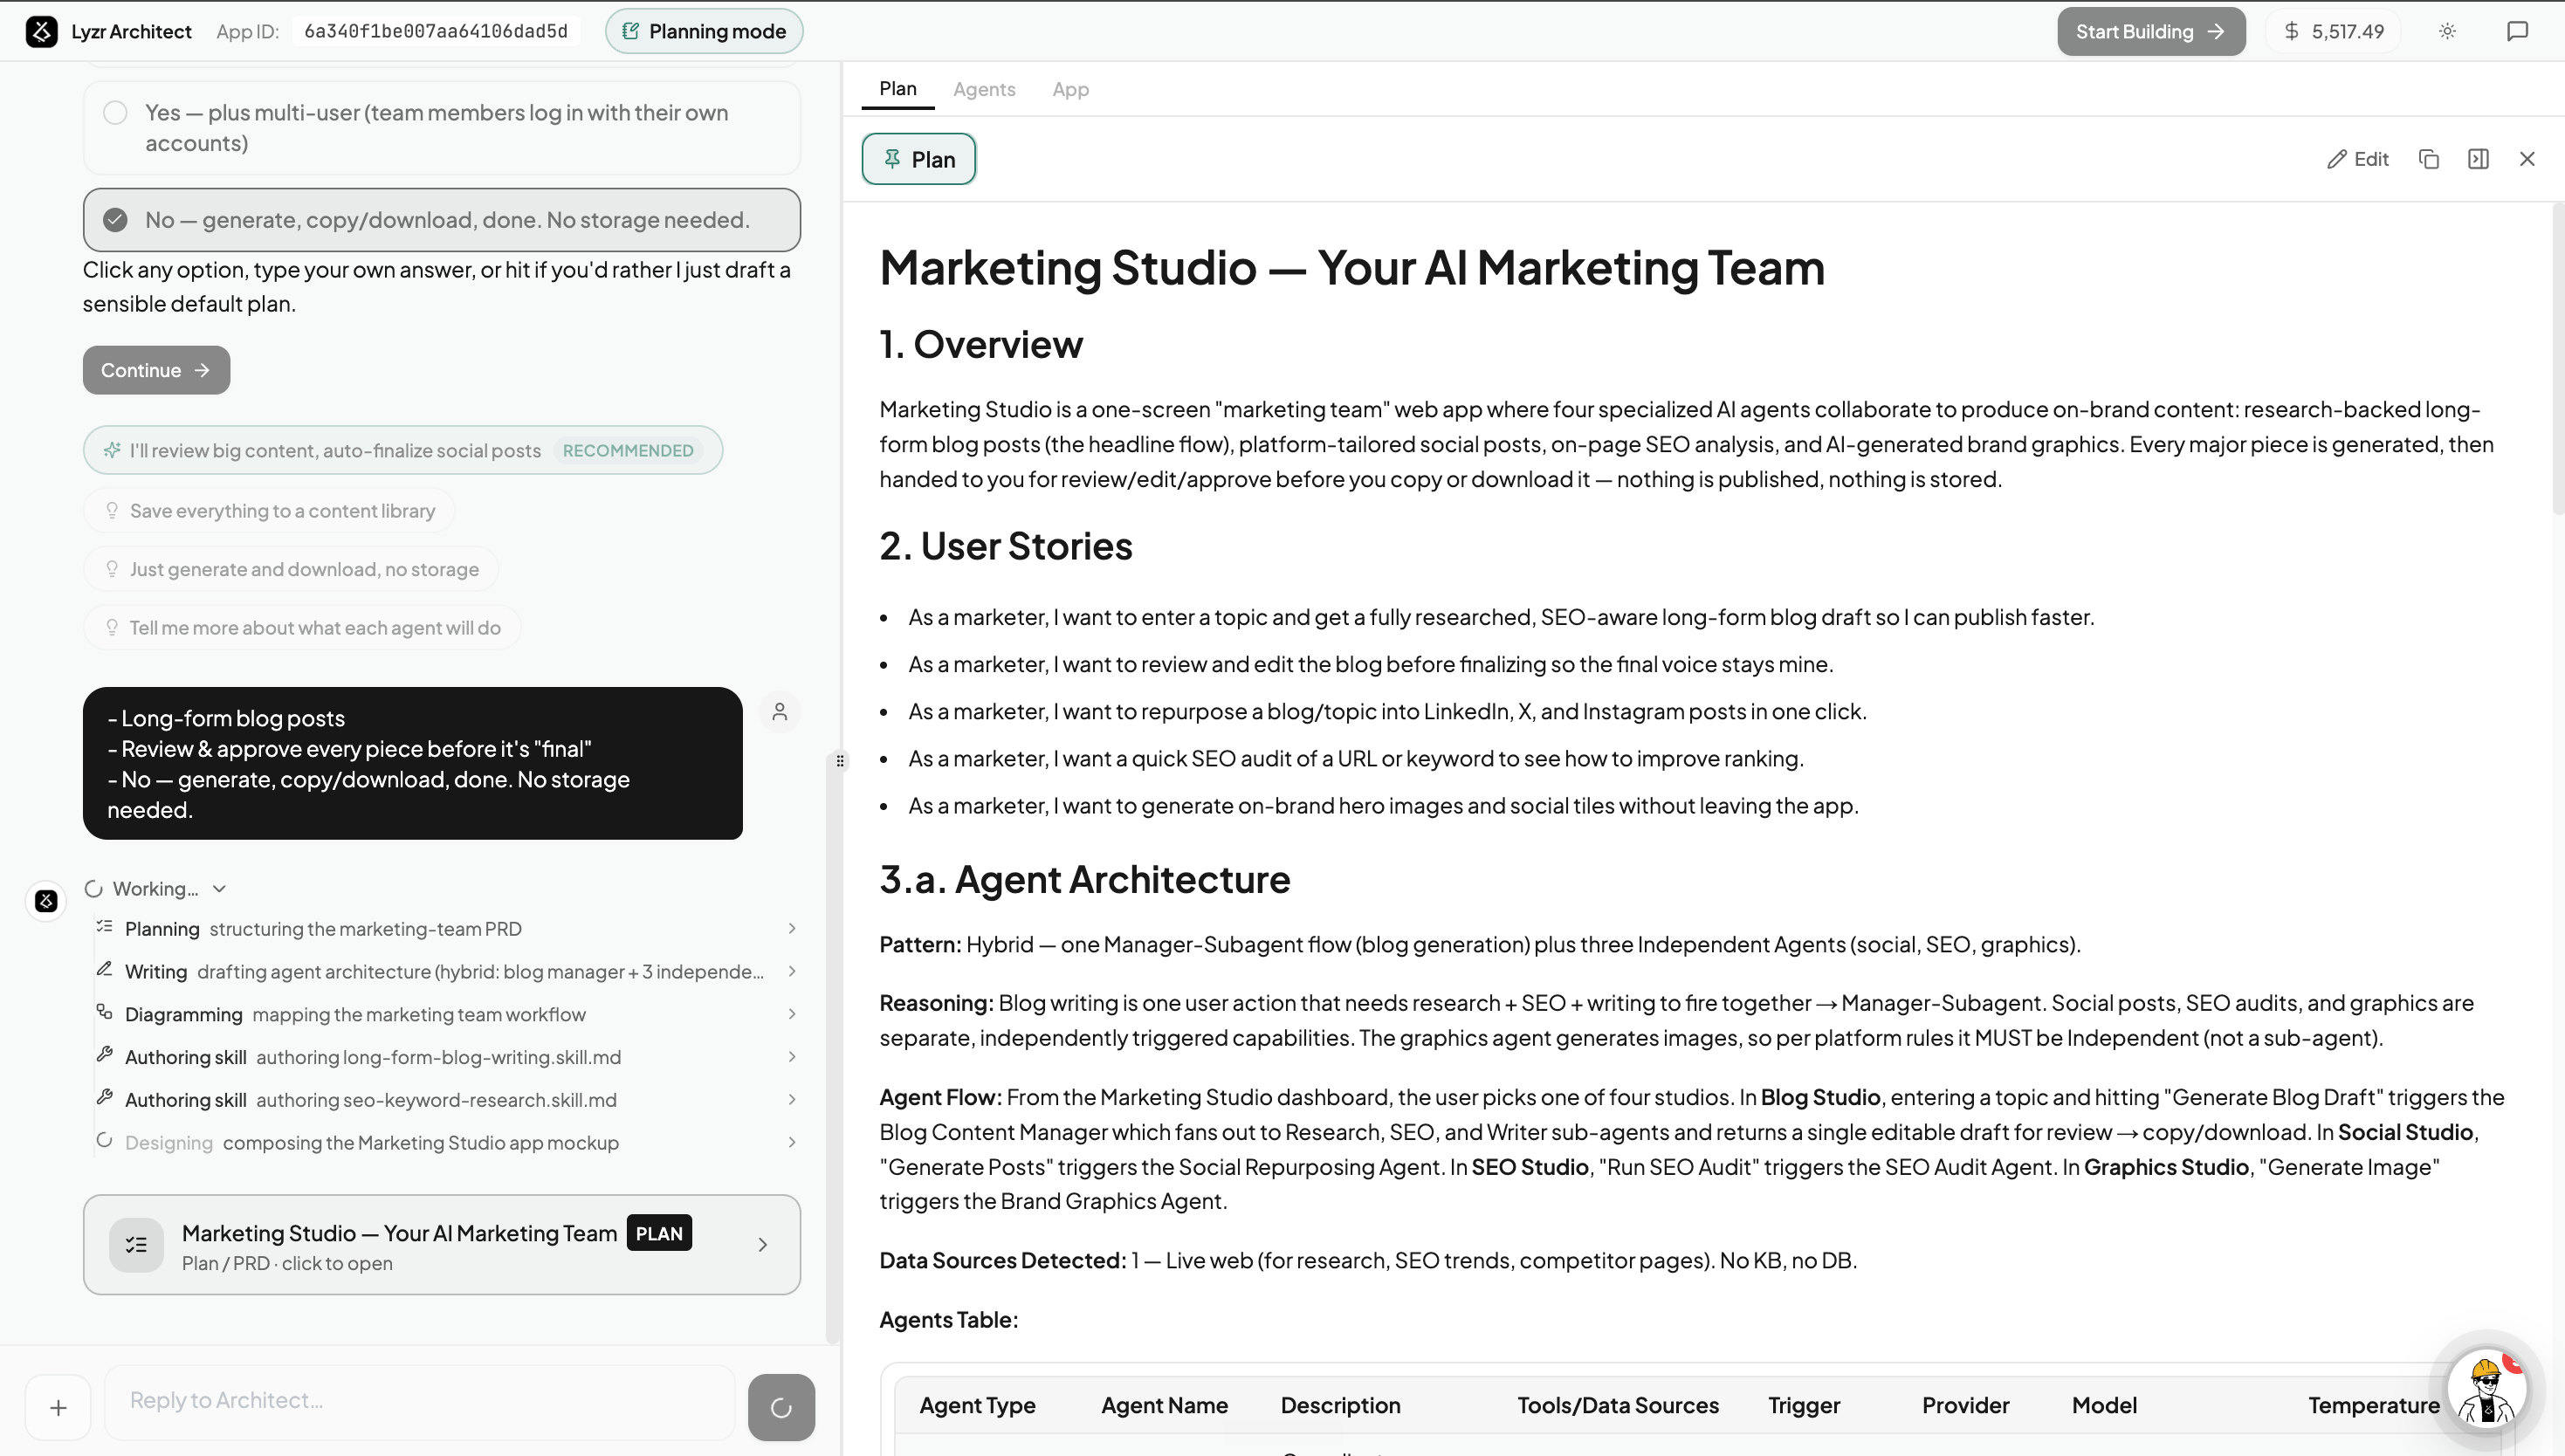
Task: Expand the Planning step chevron
Action: (792, 929)
